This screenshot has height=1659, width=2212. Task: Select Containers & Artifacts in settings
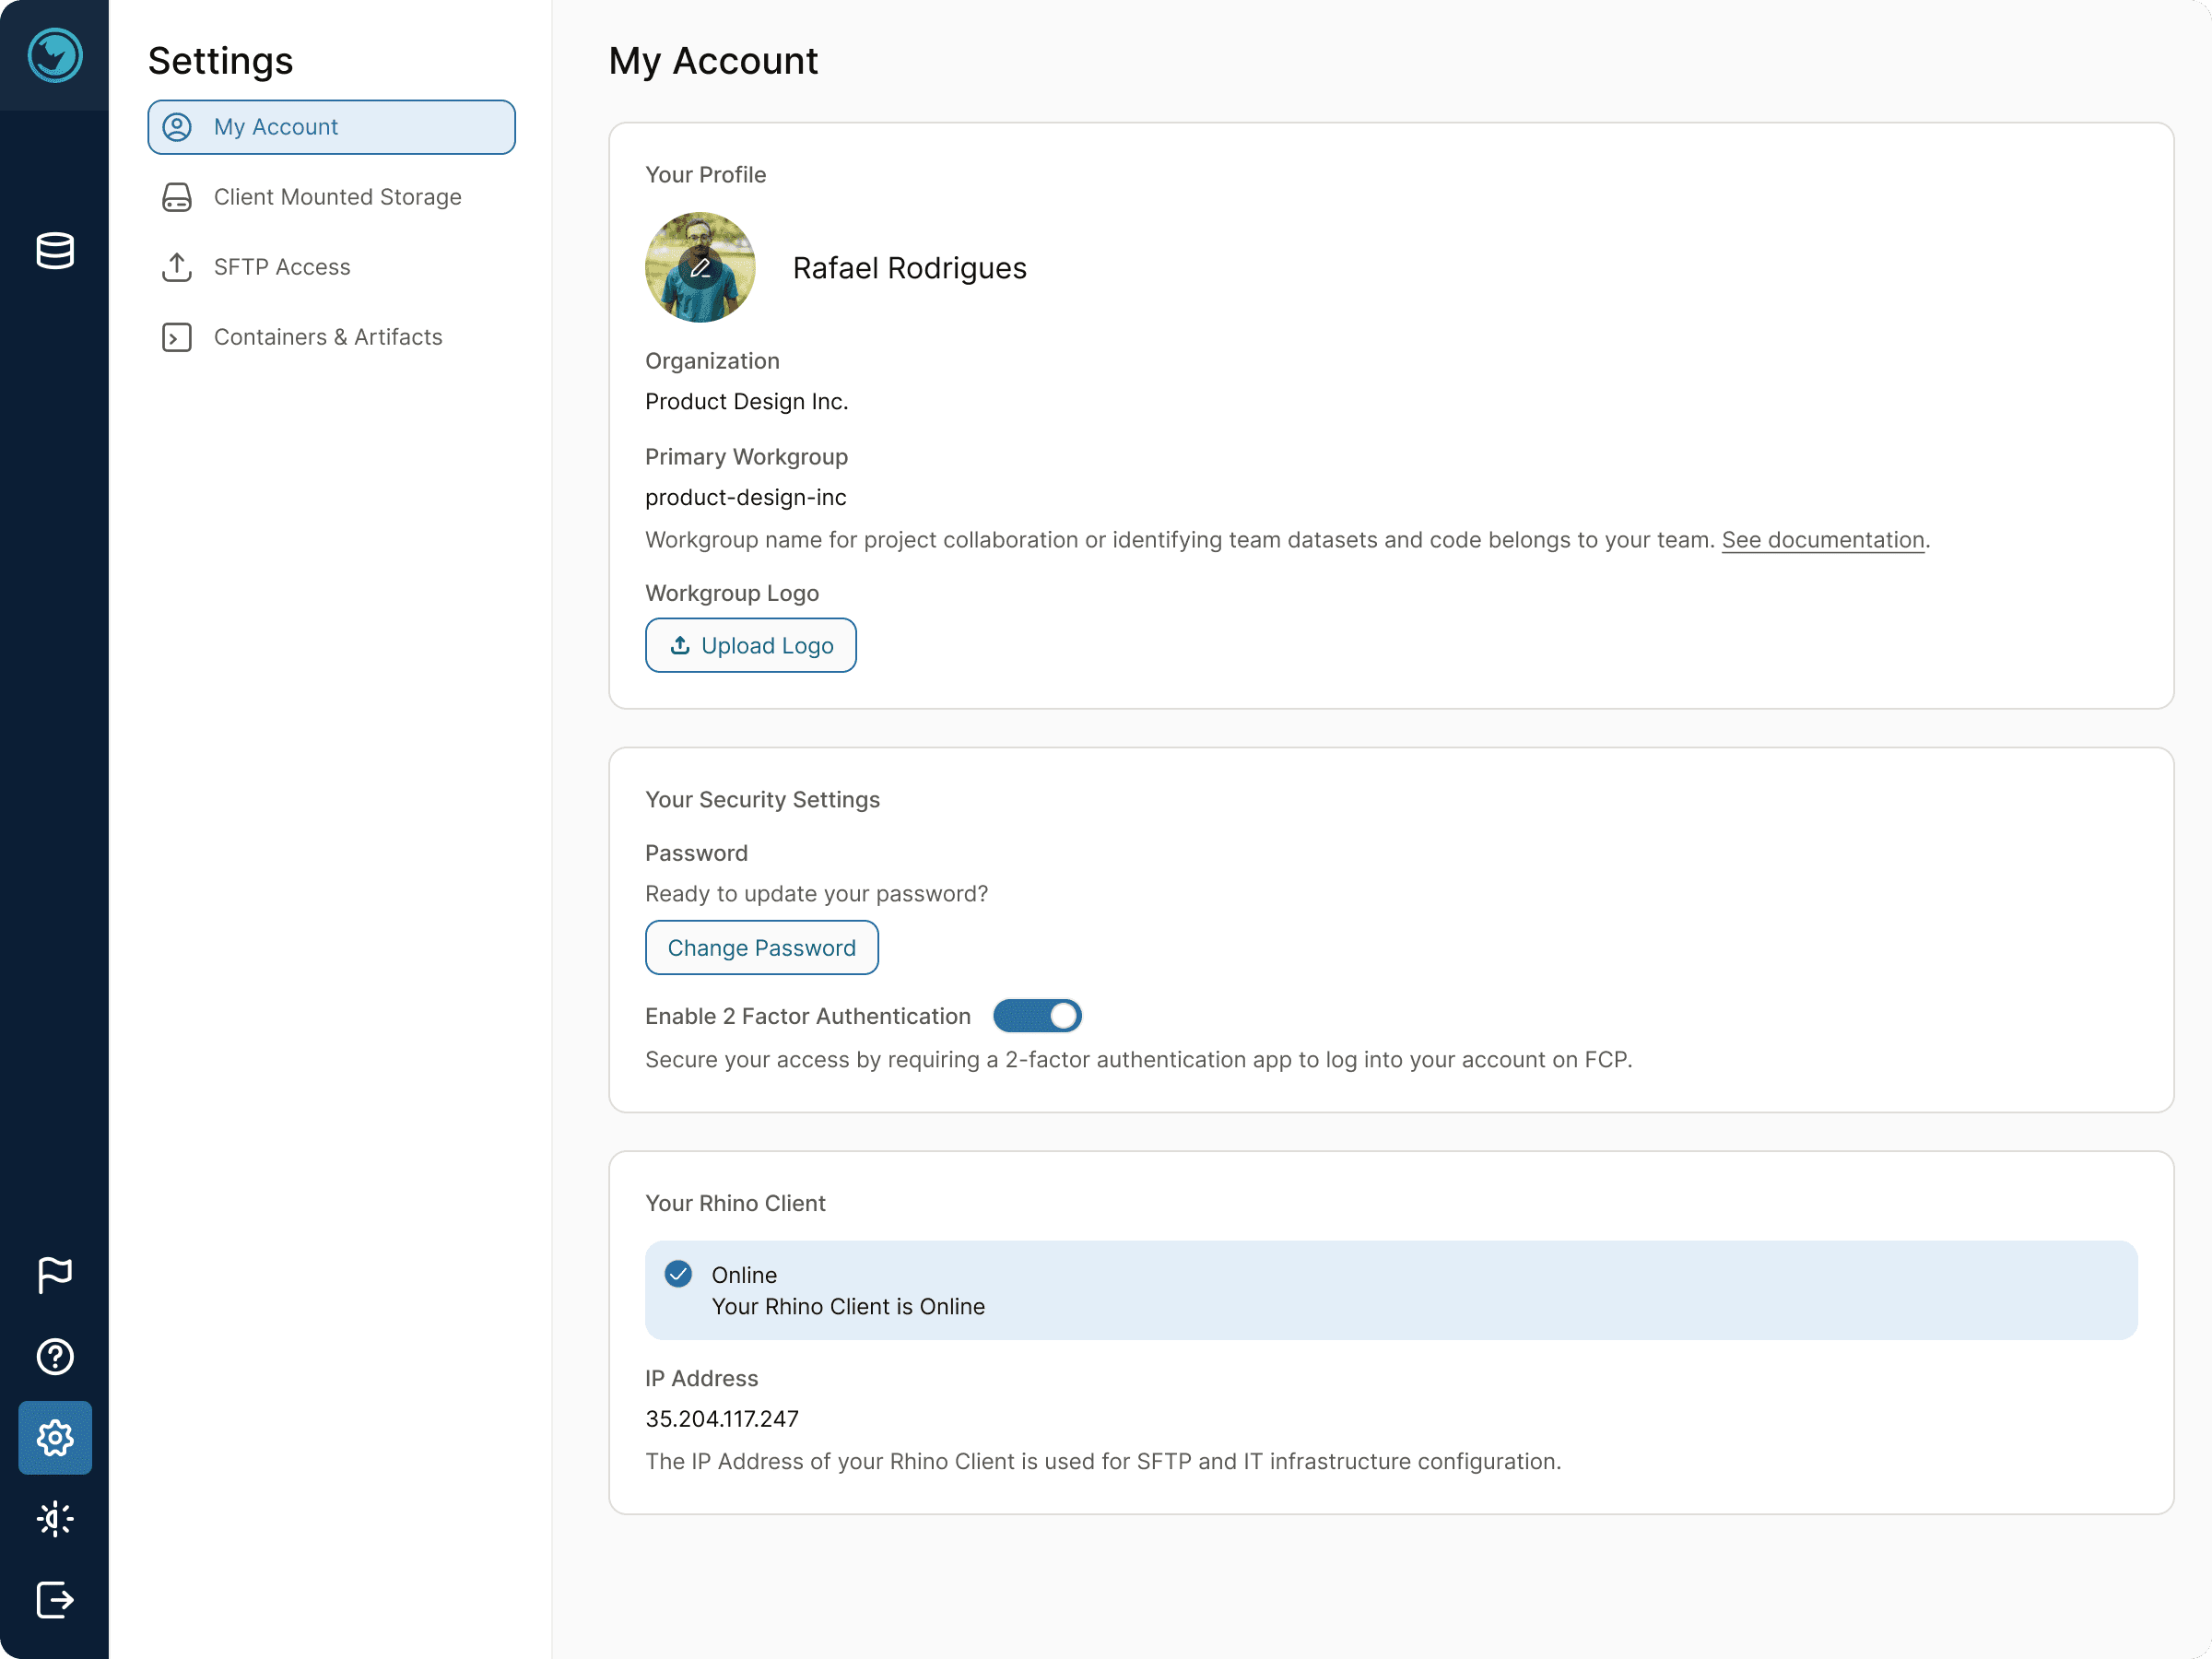point(331,337)
